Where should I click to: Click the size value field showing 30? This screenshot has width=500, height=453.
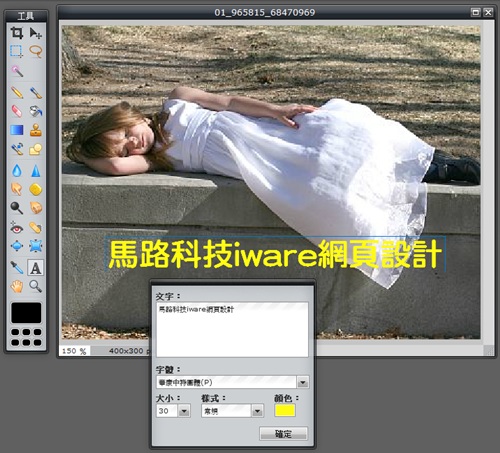point(167,411)
